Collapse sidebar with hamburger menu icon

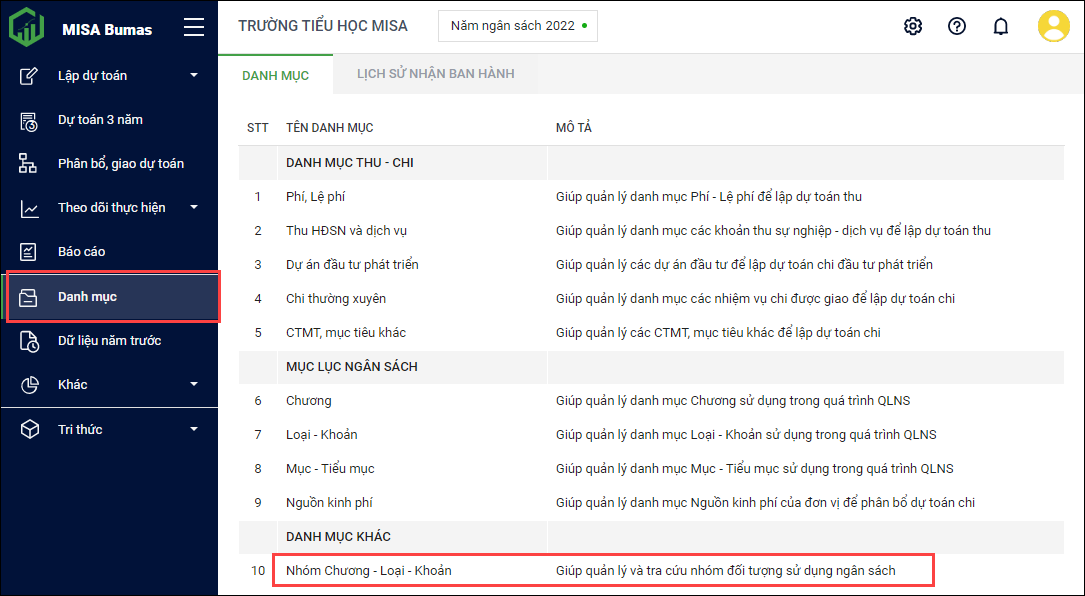pyautogui.click(x=194, y=28)
